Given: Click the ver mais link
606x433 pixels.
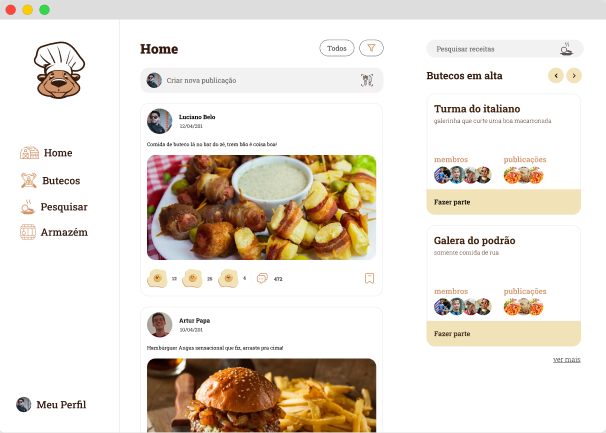Looking at the screenshot, I should click(x=567, y=360).
